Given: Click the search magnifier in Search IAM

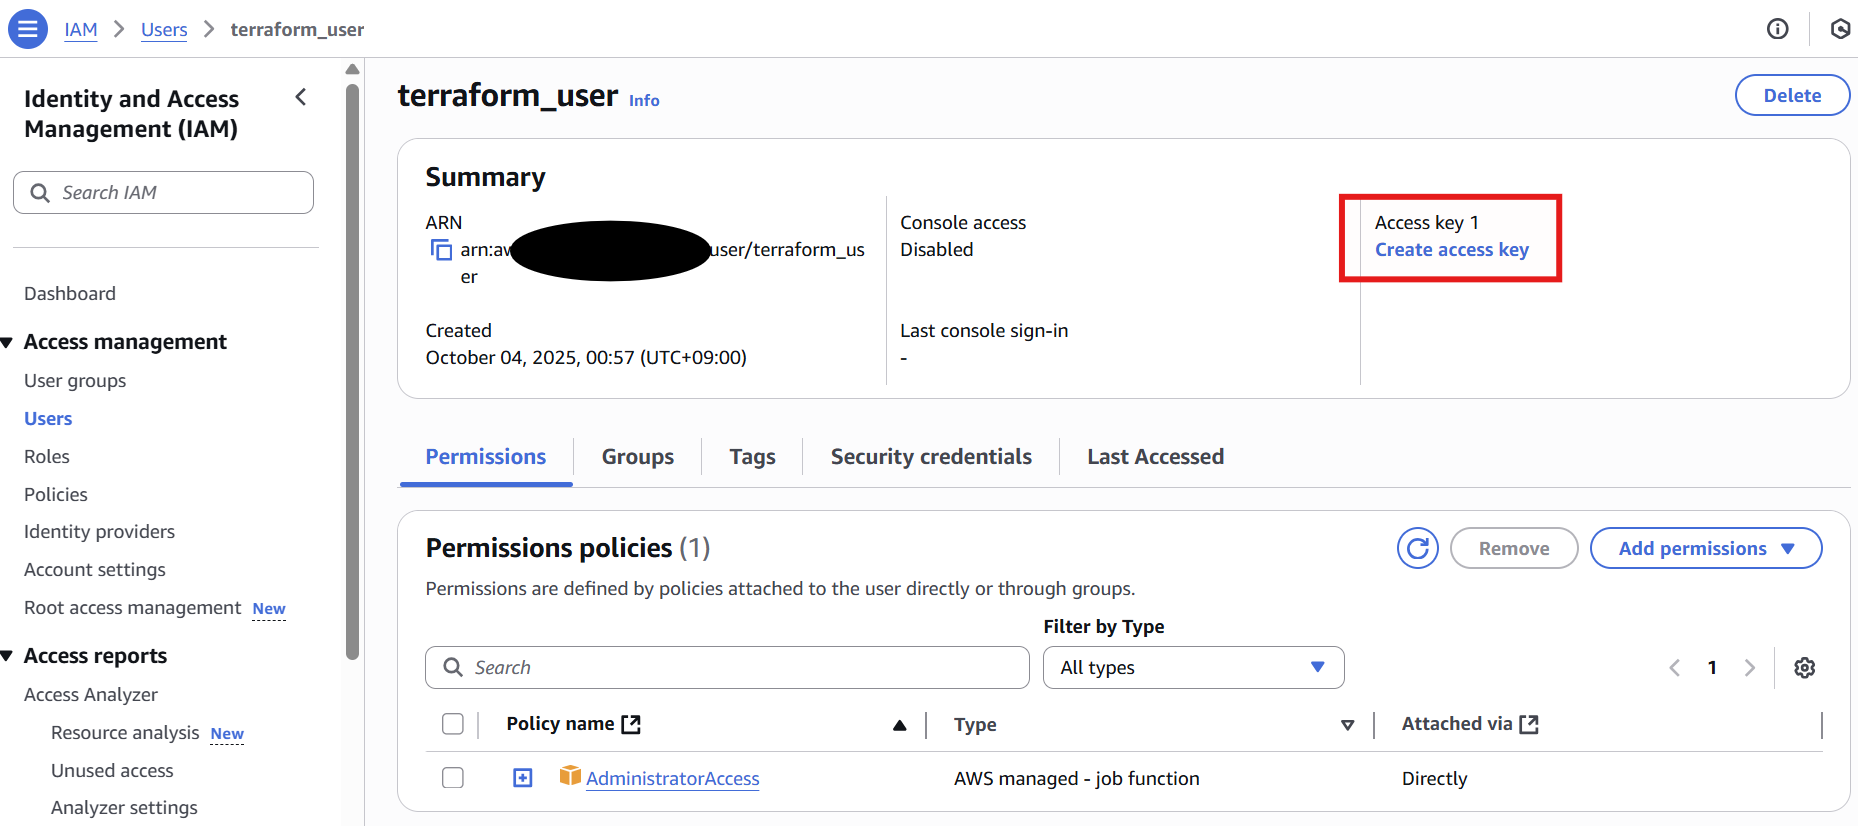Looking at the screenshot, I should pyautogui.click(x=40, y=192).
